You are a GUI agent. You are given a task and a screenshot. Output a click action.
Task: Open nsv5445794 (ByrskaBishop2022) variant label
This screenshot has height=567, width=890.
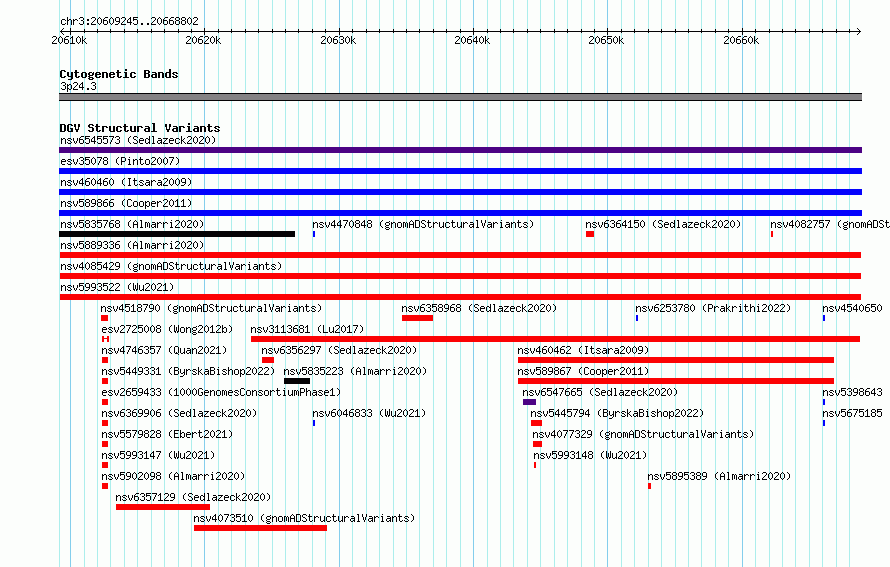(617, 413)
